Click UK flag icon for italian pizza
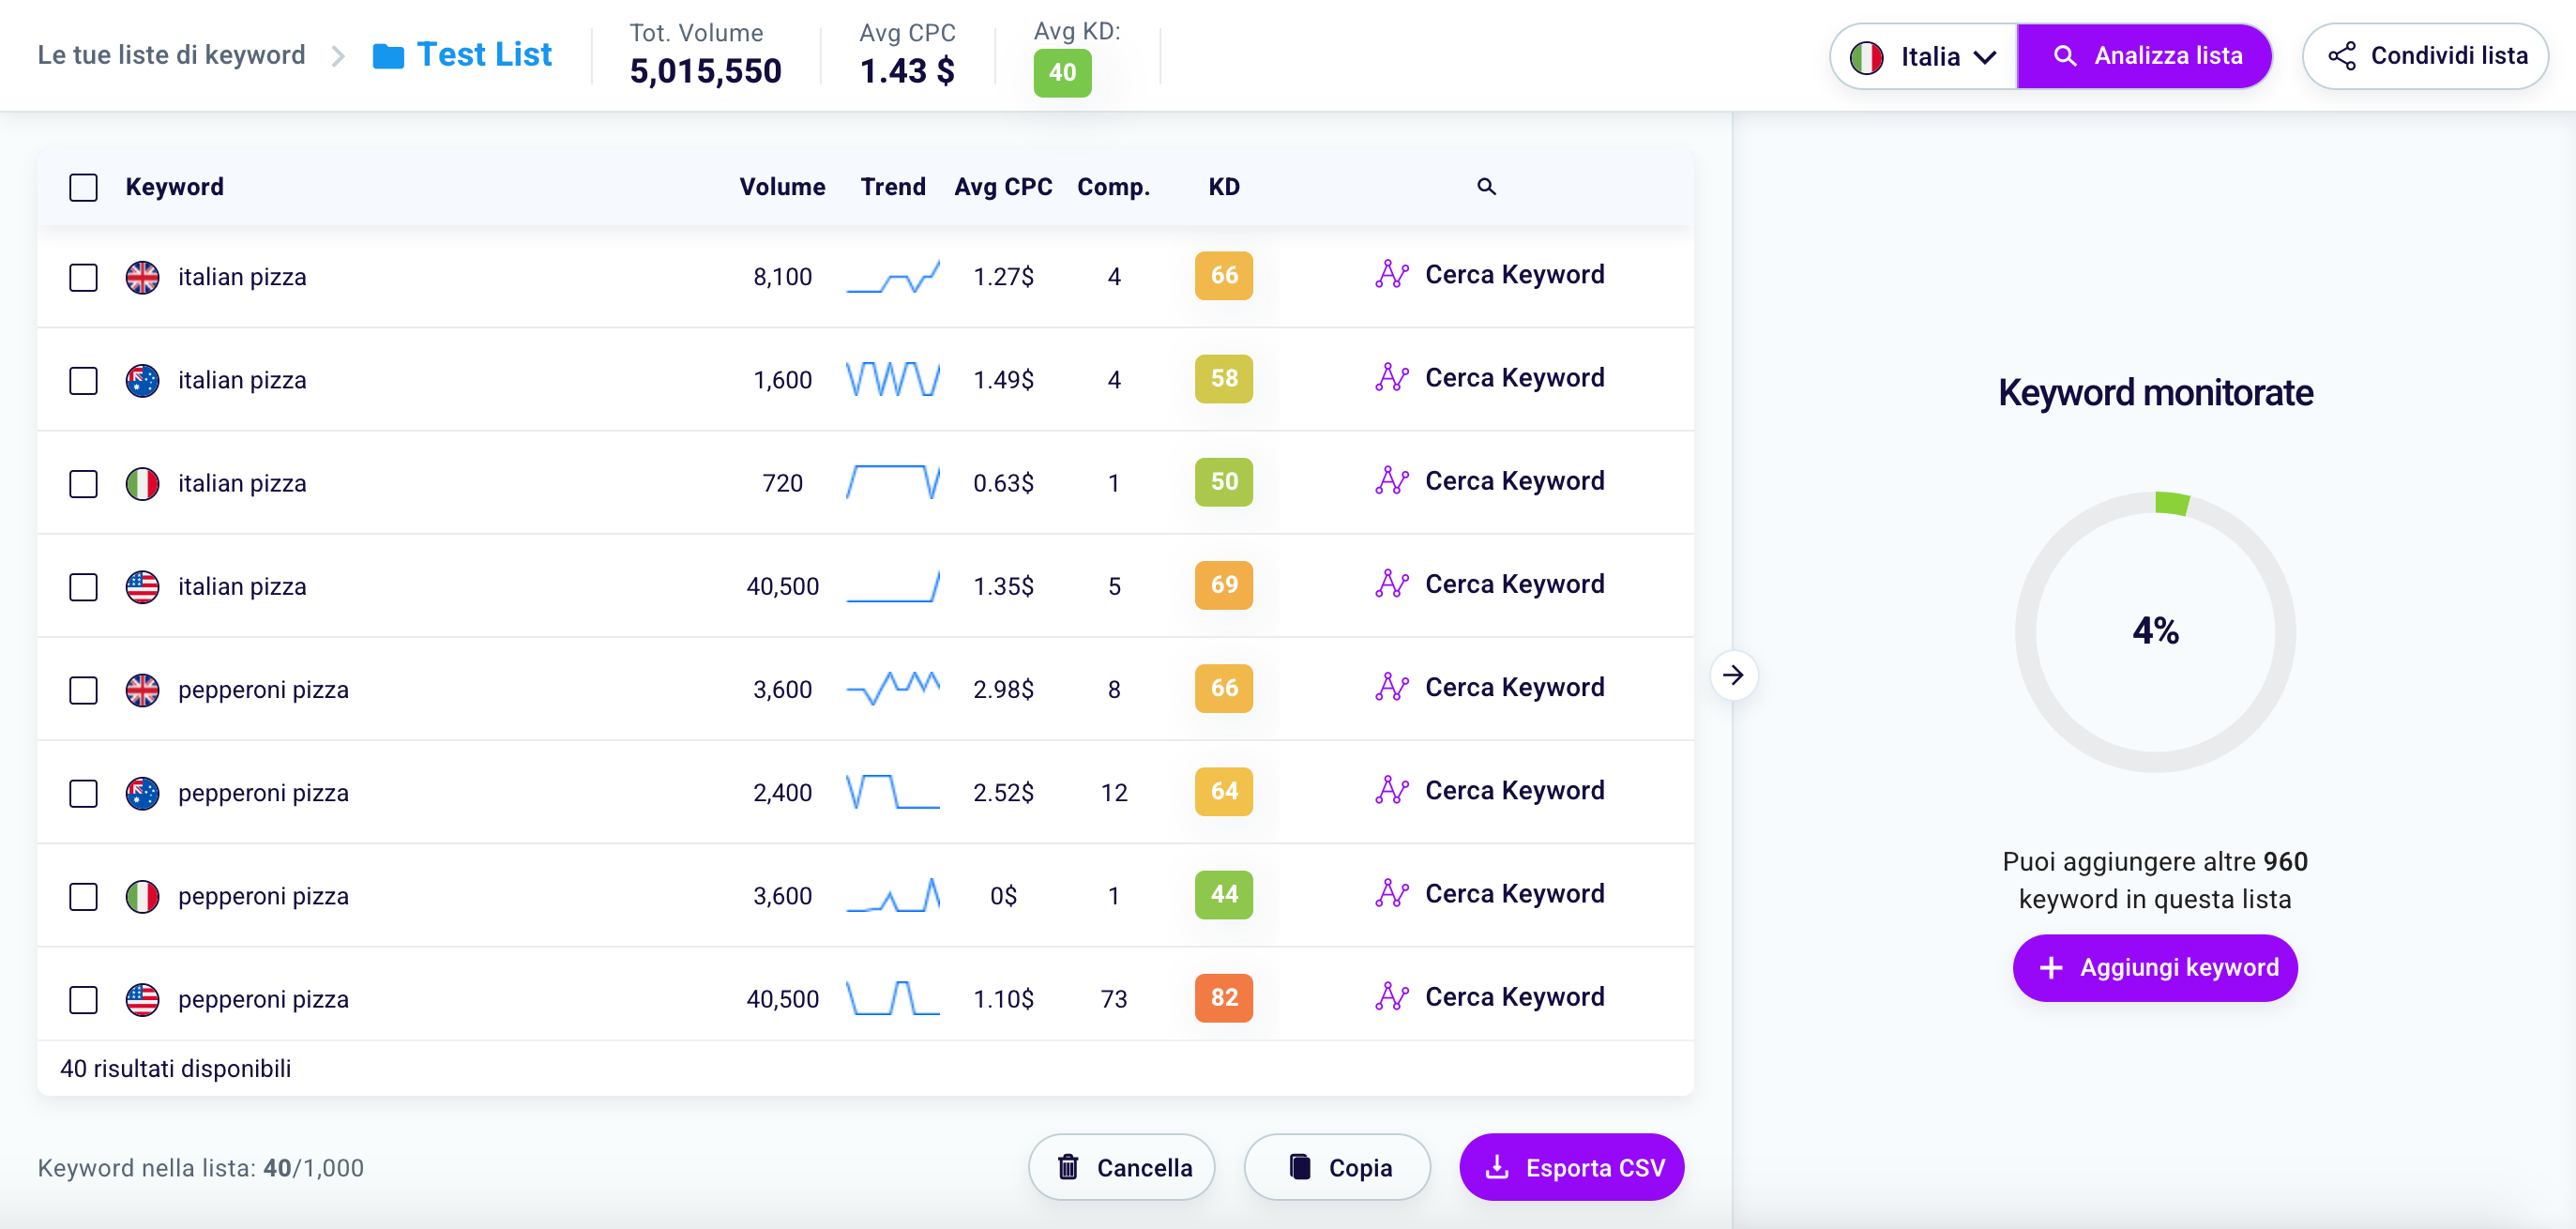Screen dimensions: 2576x1229 [142, 277]
